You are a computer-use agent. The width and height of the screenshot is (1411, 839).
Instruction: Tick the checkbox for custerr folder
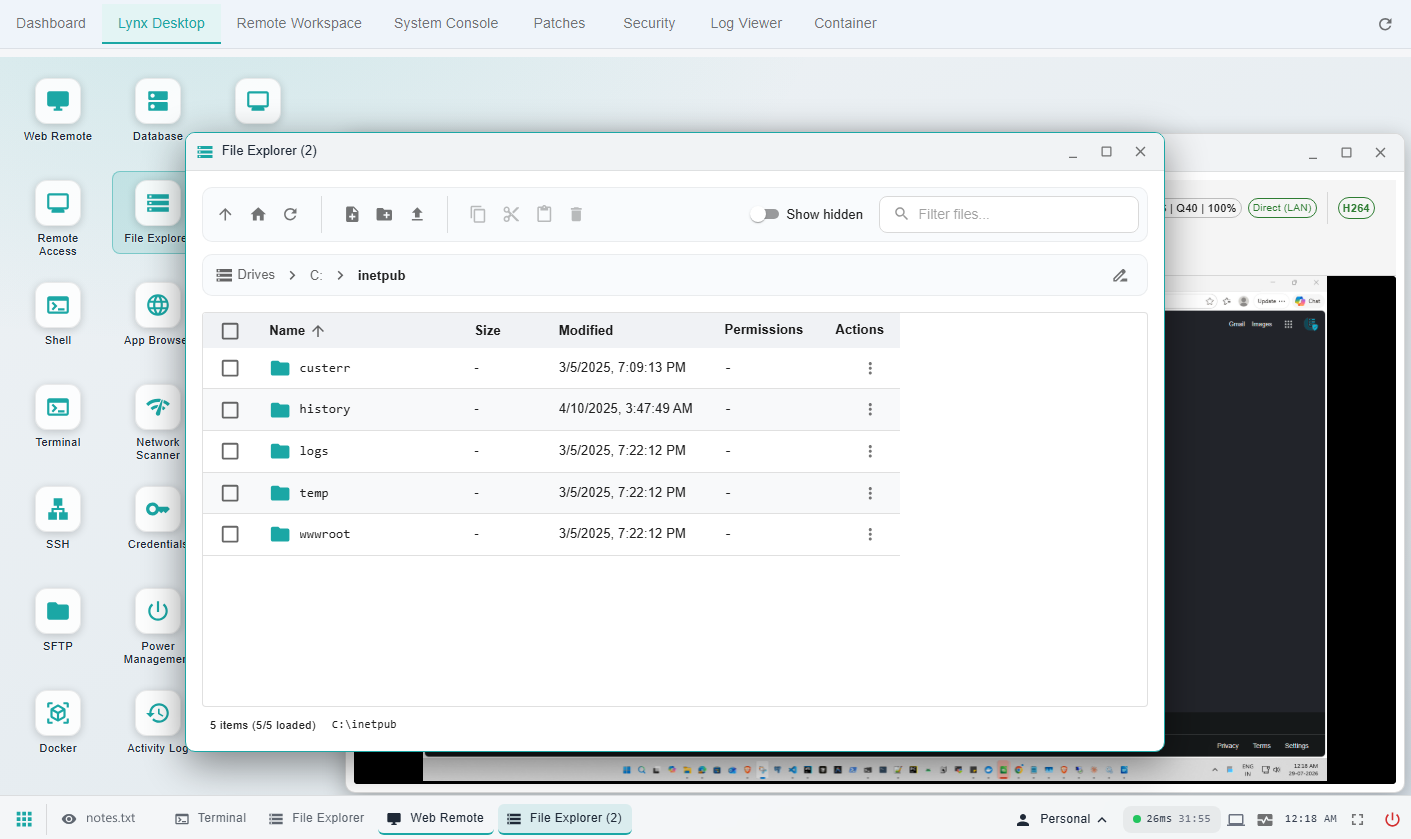[230, 368]
